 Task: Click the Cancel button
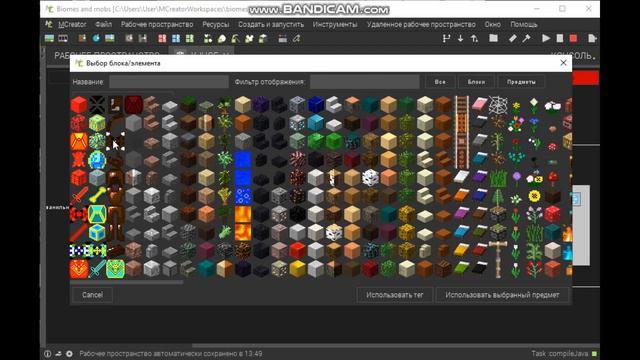[x=92, y=295]
